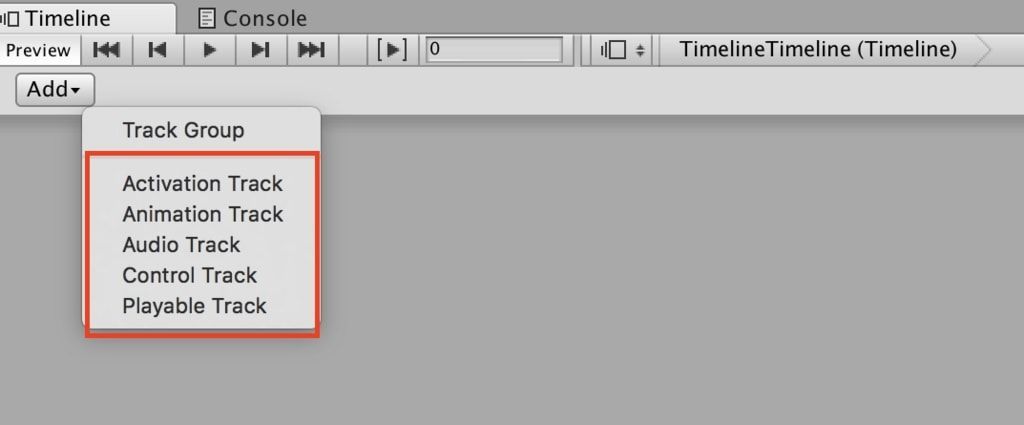Step back to the previous frame
The height and width of the screenshot is (425, 1024).
click(158, 50)
